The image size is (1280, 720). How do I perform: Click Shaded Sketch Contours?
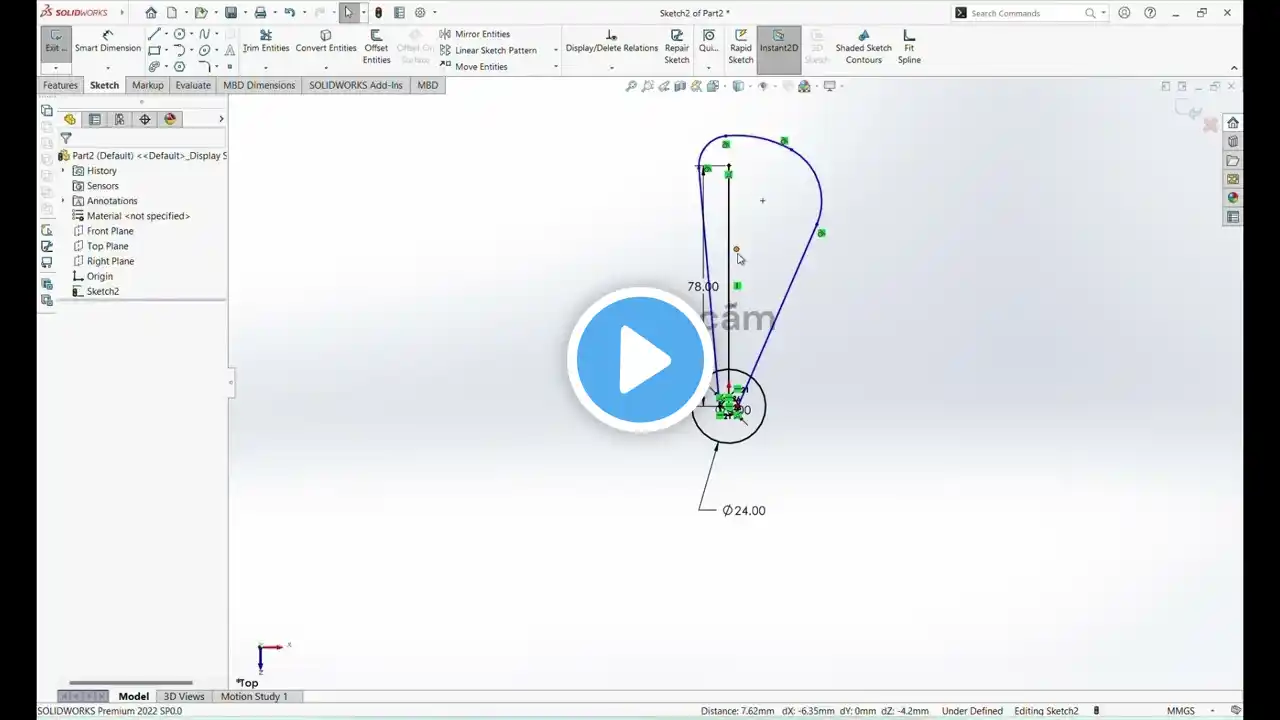864,47
